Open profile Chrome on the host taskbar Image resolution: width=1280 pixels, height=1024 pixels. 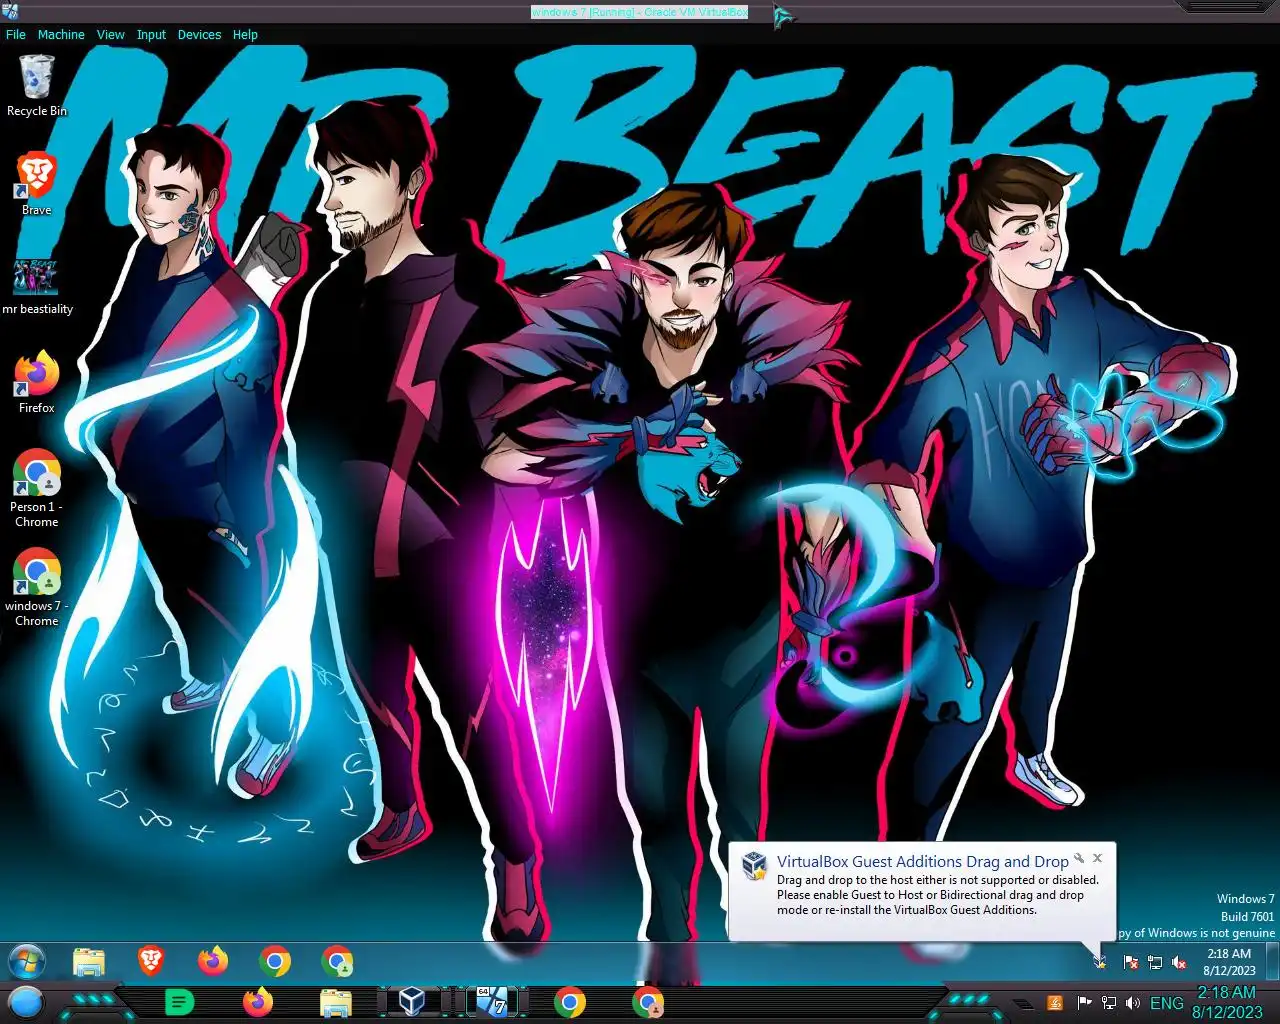(647, 1002)
